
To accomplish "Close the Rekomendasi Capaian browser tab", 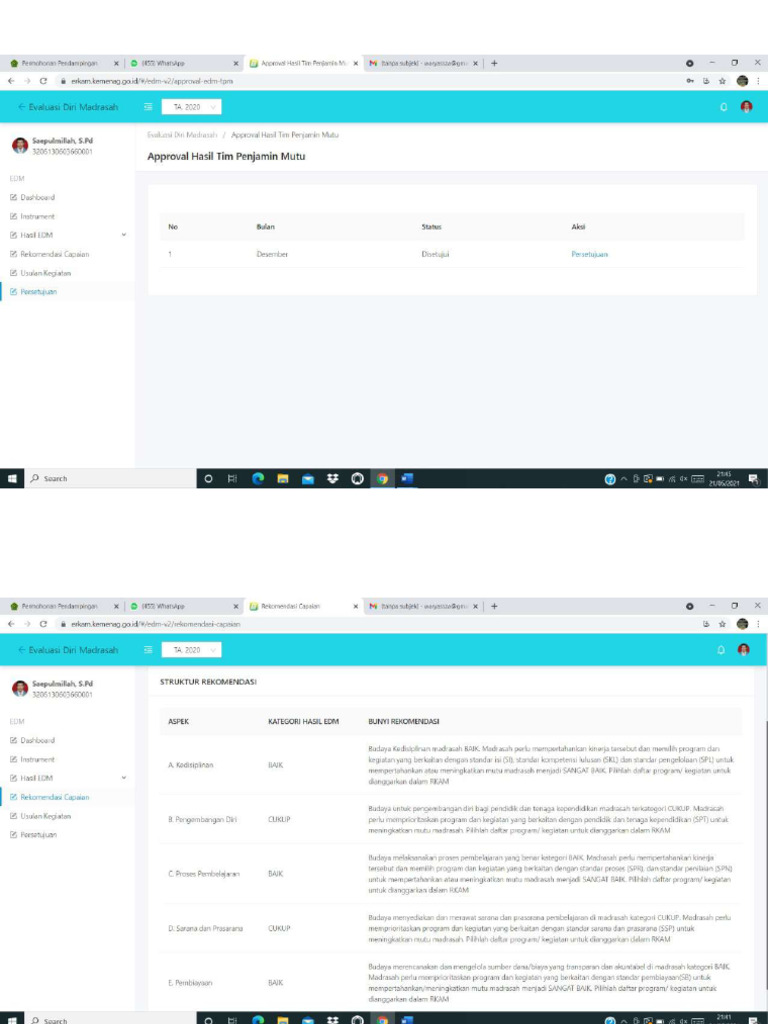I will point(356,606).
